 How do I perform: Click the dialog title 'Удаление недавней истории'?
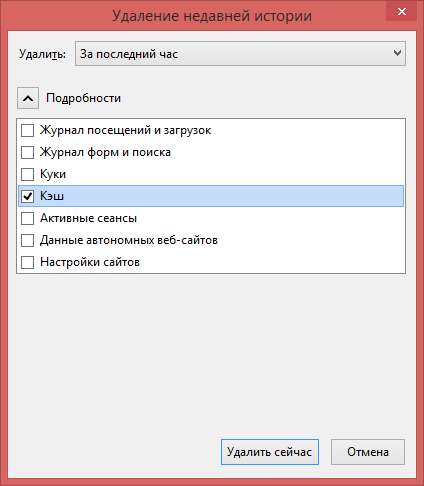point(212,16)
